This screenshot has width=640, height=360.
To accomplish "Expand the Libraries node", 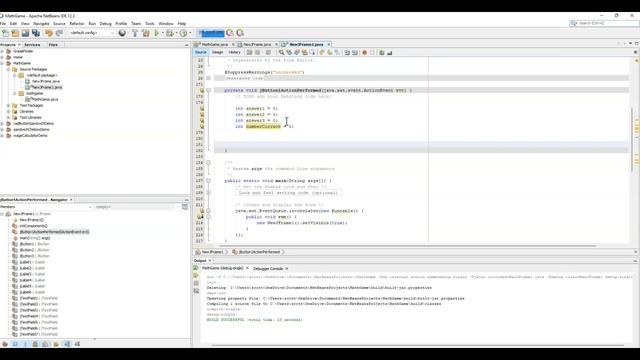I will pos(8,111).
